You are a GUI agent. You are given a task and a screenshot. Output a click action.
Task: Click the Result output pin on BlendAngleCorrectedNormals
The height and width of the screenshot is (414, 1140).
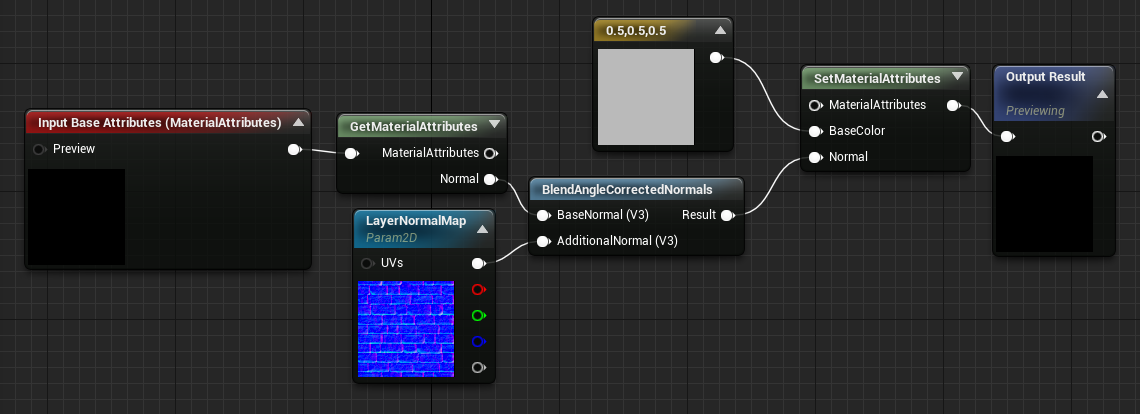click(x=727, y=215)
